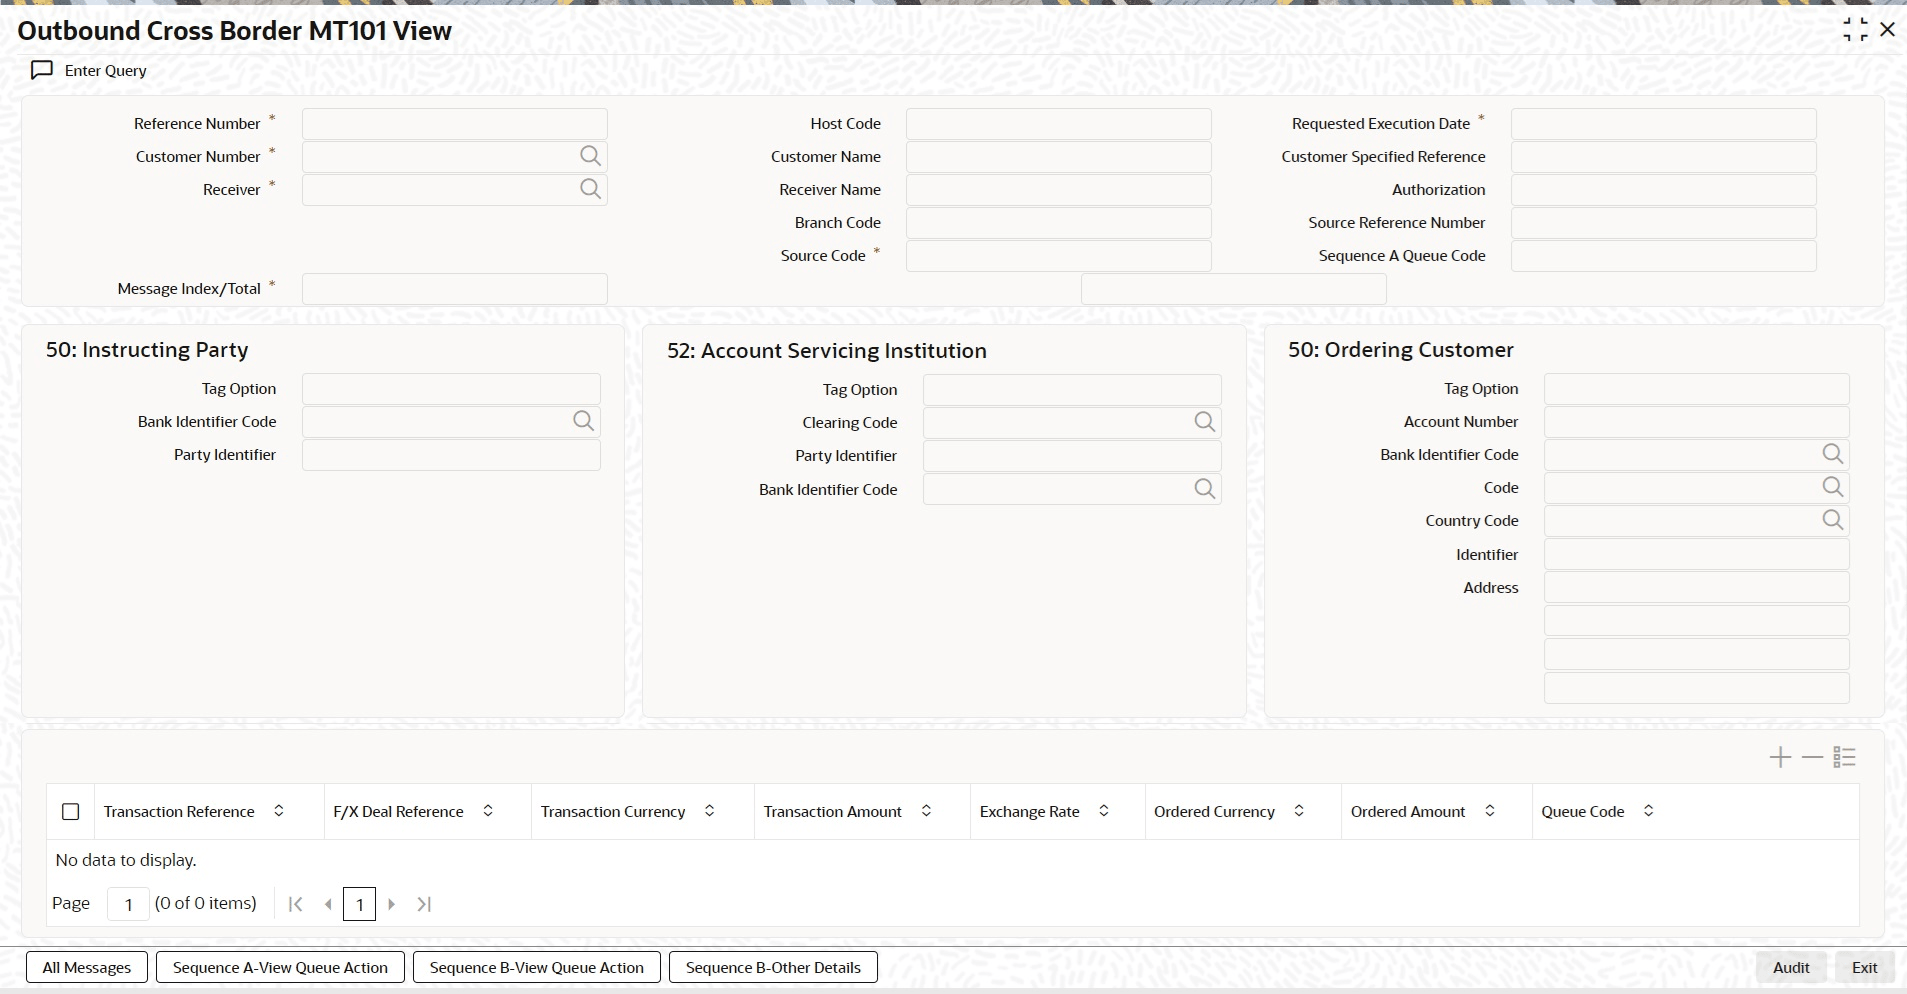Focus Ordering Customer Account Number field

pos(1697,422)
